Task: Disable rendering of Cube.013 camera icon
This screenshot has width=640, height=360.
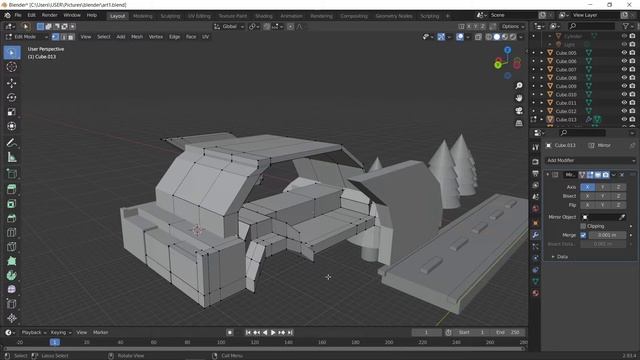Action: [x=632, y=119]
